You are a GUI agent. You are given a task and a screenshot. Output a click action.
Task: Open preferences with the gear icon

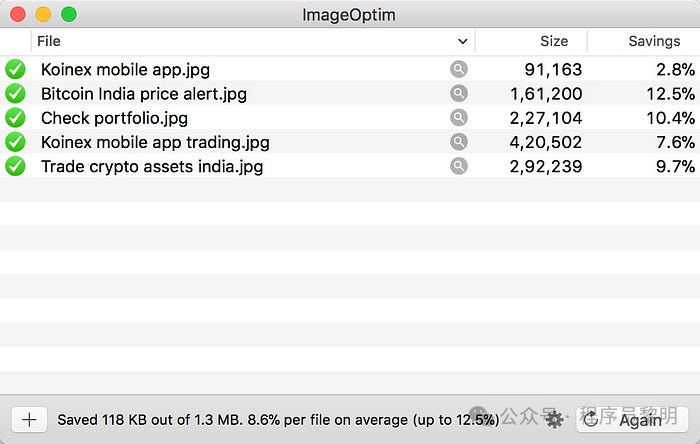coord(554,420)
